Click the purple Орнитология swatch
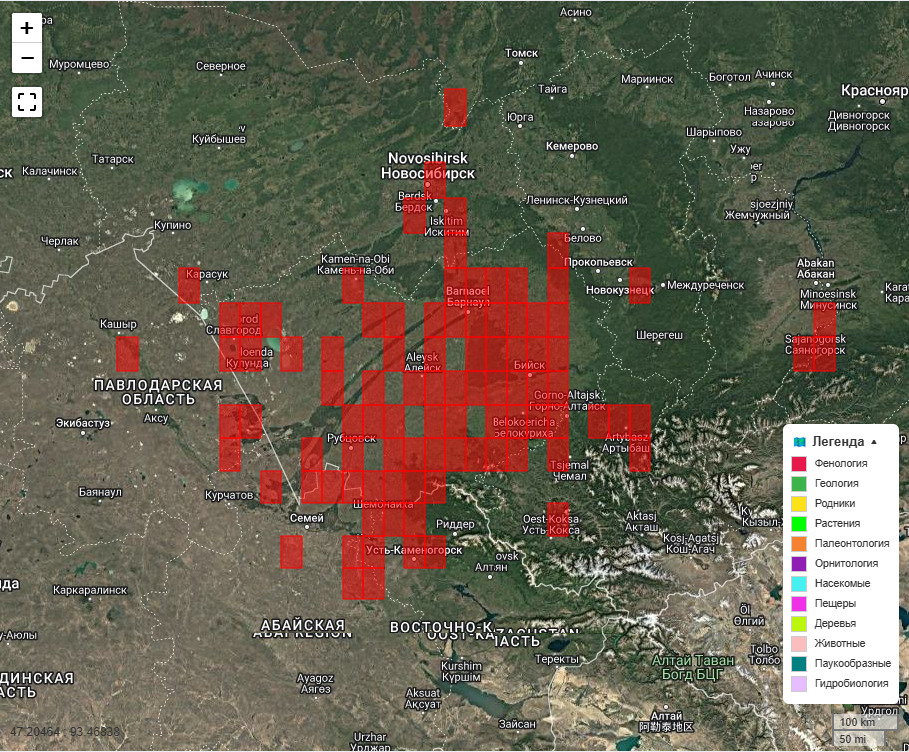909x752 pixels. click(799, 564)
